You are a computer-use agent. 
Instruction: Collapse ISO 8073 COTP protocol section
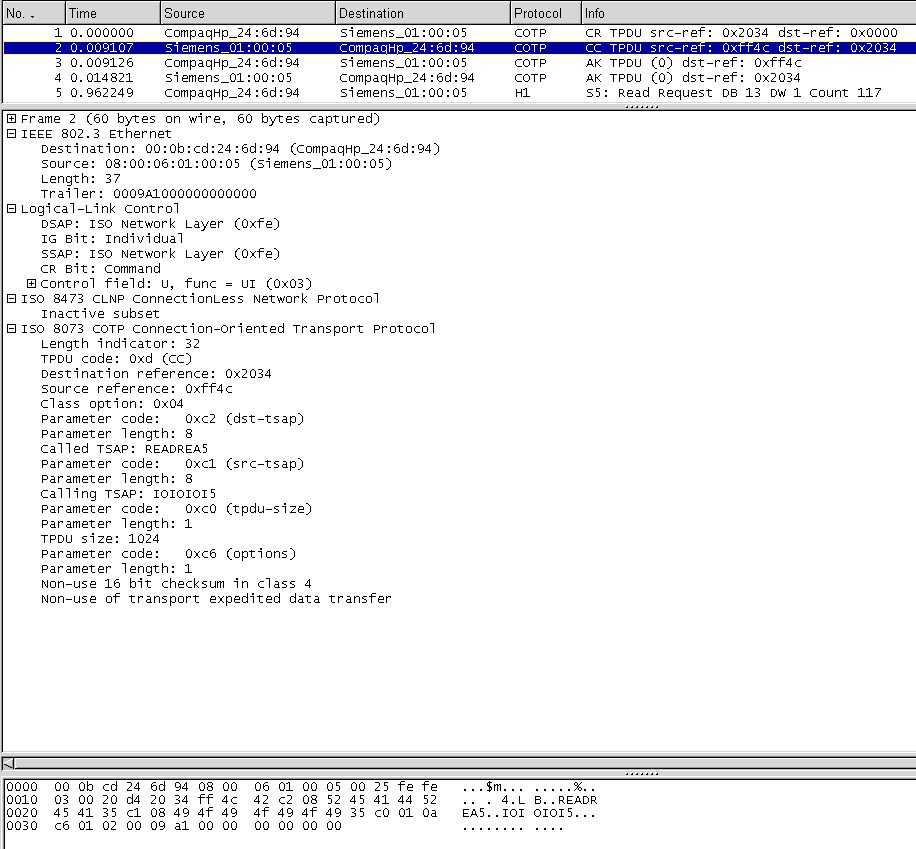click(x=11, y=329)
